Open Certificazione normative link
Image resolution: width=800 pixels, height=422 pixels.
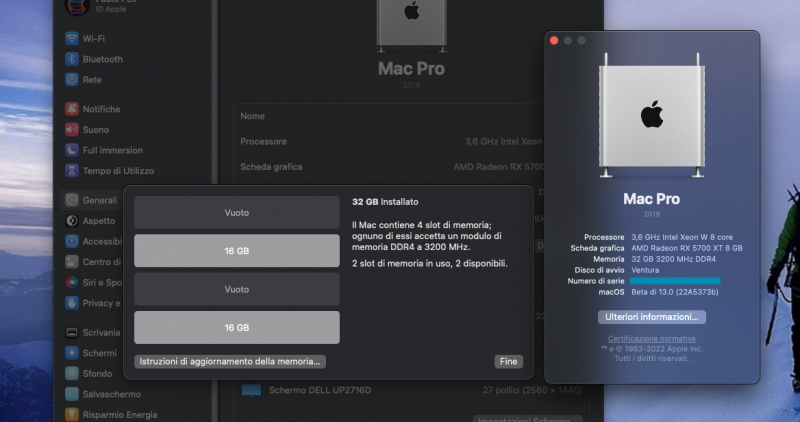[x=652, y=338]
